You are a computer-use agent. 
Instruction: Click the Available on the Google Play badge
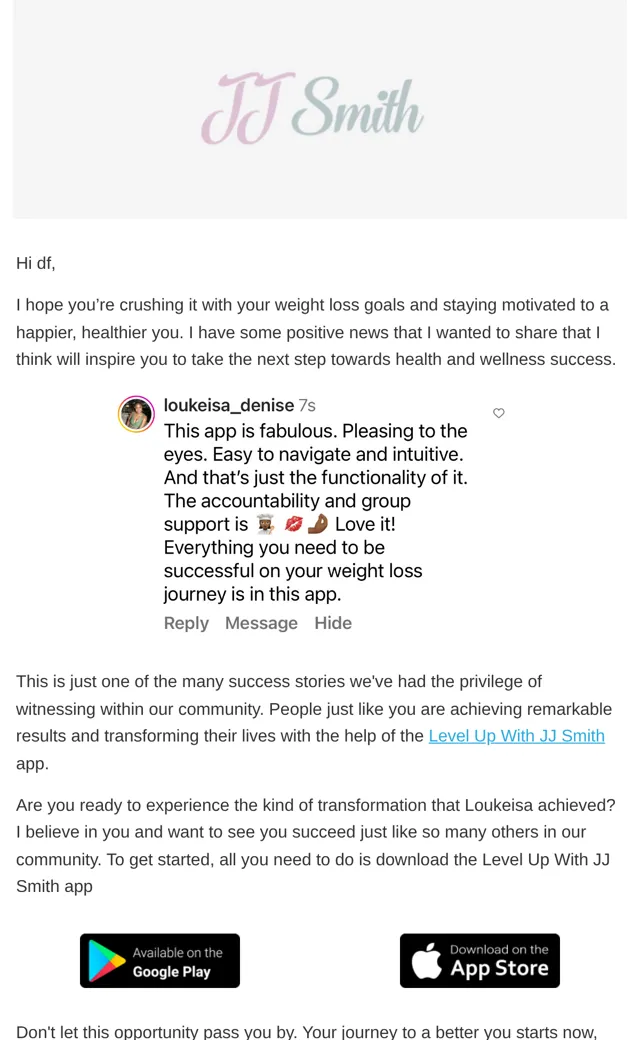(160, 961)
